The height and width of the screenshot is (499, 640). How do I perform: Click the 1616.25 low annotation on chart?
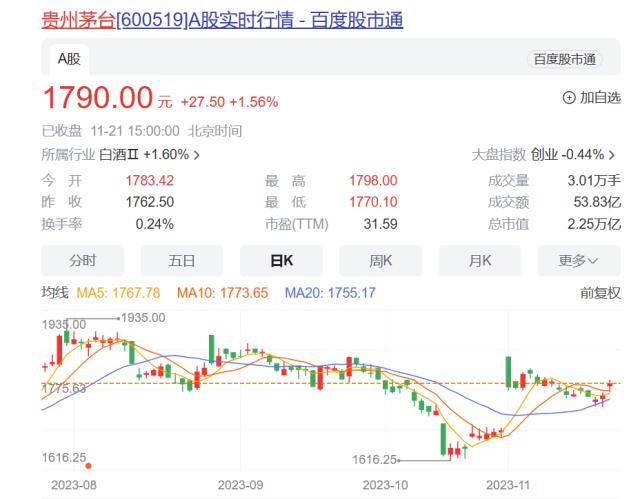tap(374, 460)
